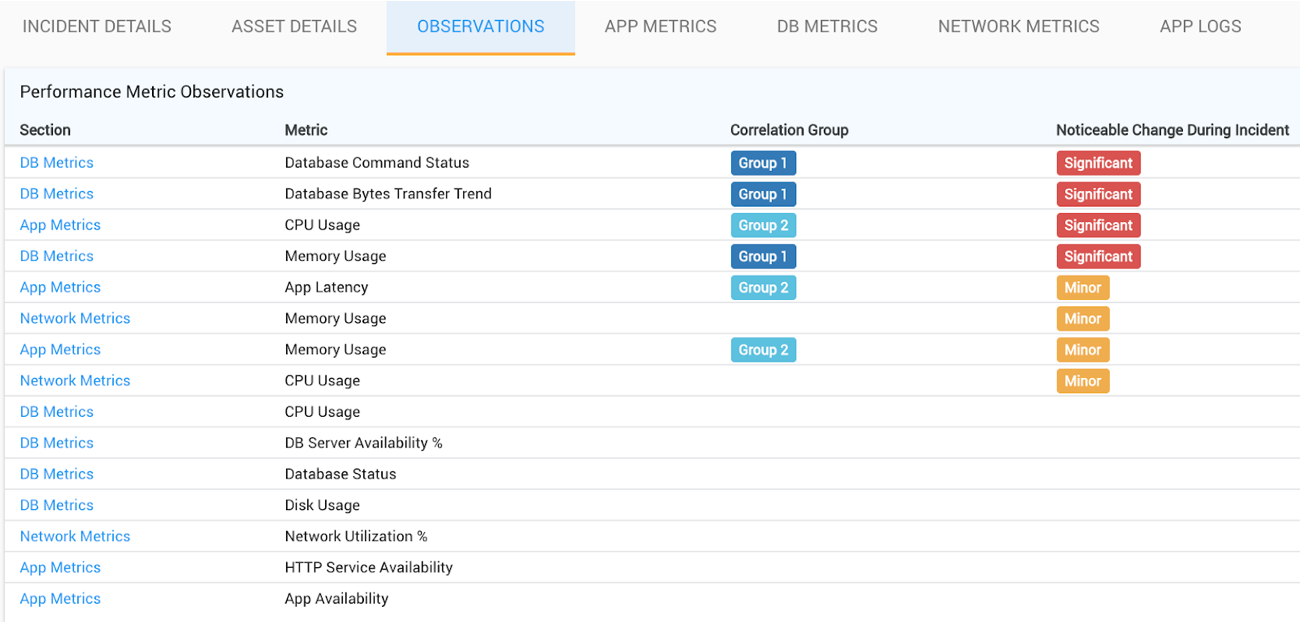Click Minor badge in the App Latency row
The image size is (1300, 622).
tap(1082, 288)
